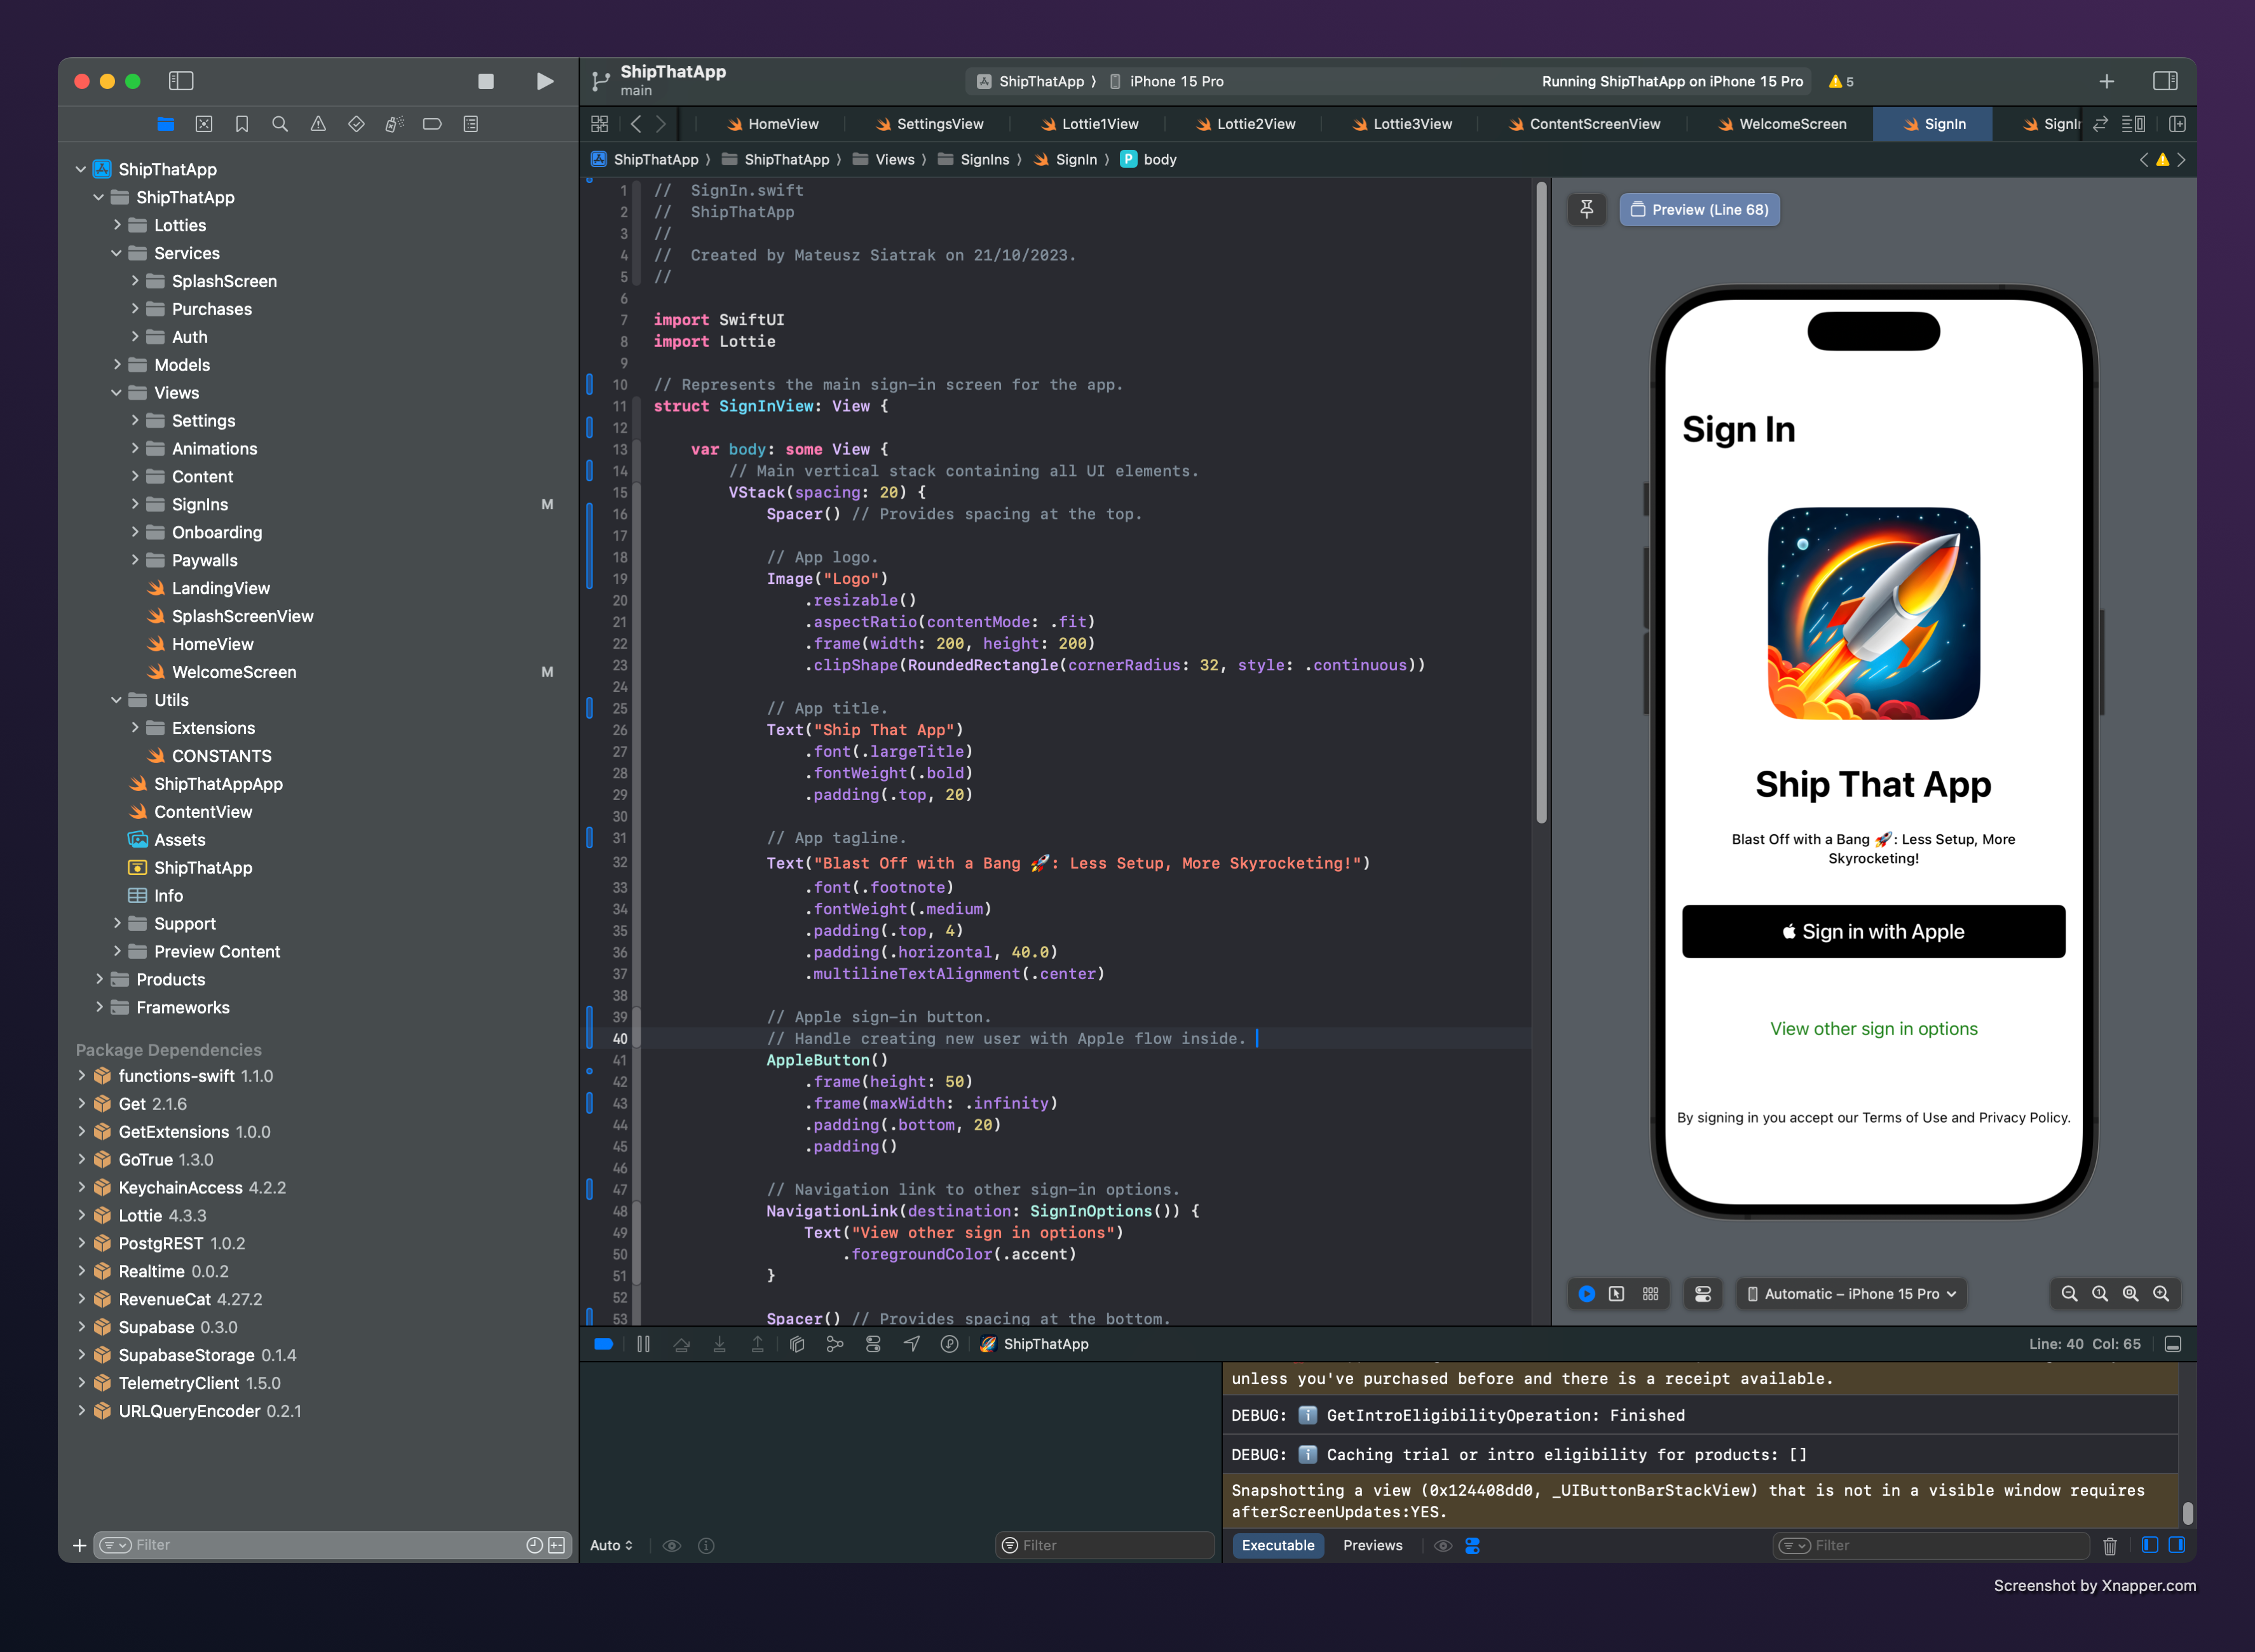2255x1652 pixels.
Task: Run the project with the play button
Action: coord(544,81)
